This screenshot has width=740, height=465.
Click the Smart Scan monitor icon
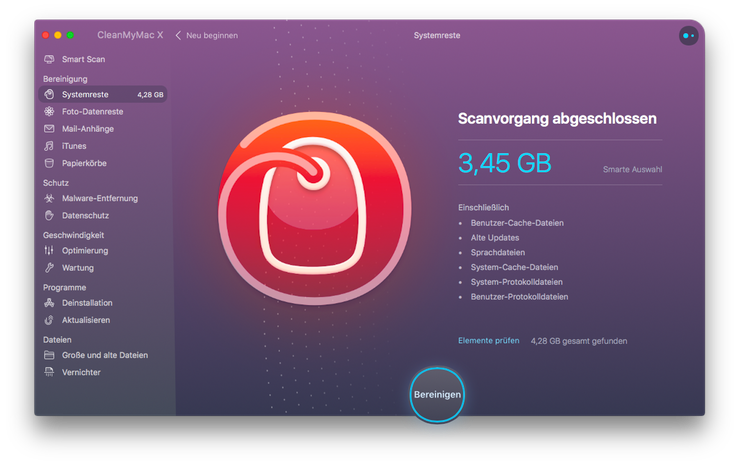point(49,59)
